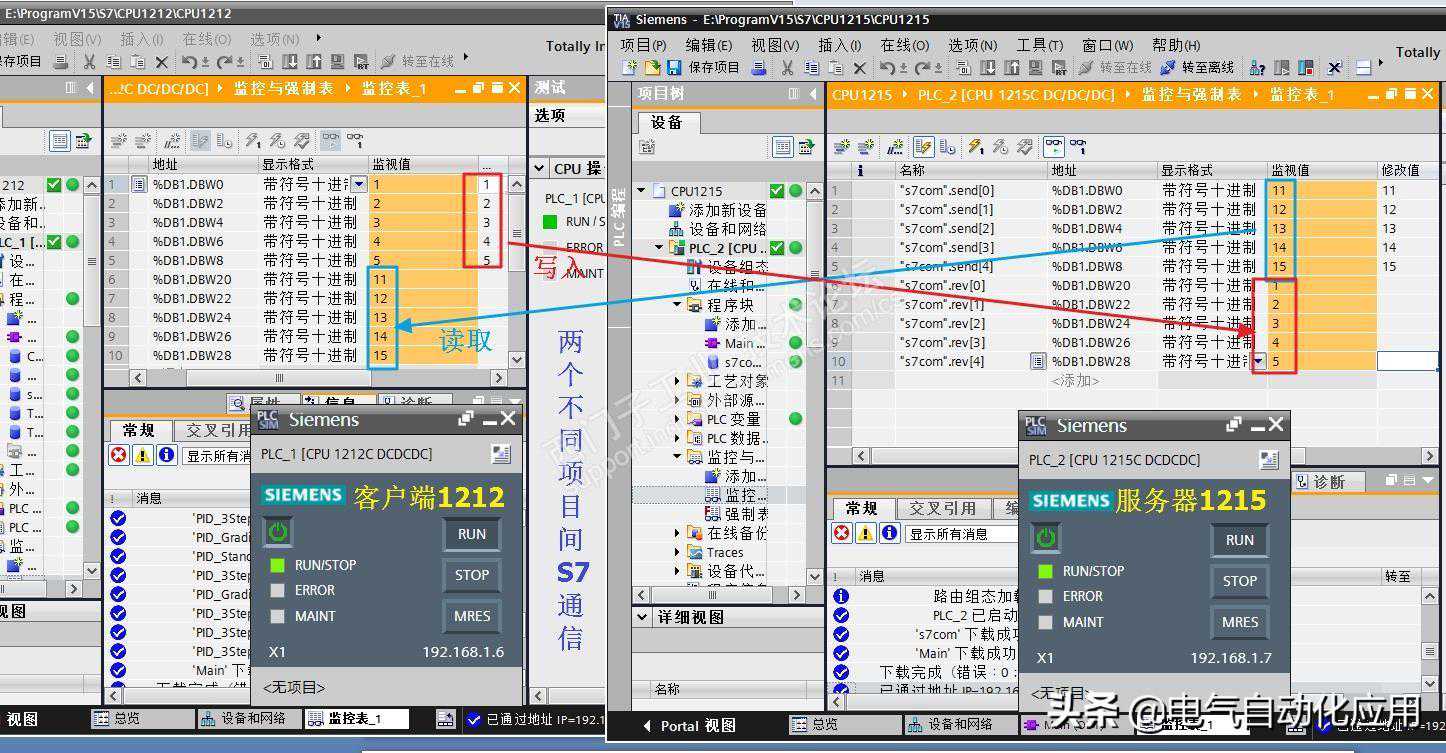This screenshot has width=1446, height=753.
Task: Click the modify value cell for s7com.rev[4]
Action: [x=1406, y=361]
